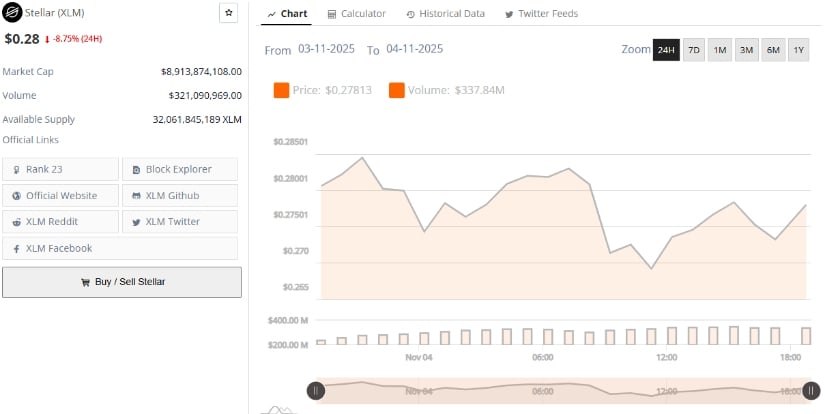The image size is (825, 414).
Task: Switch to the Calculator tab
Action: pyautogui.click(x=357, y=14)
